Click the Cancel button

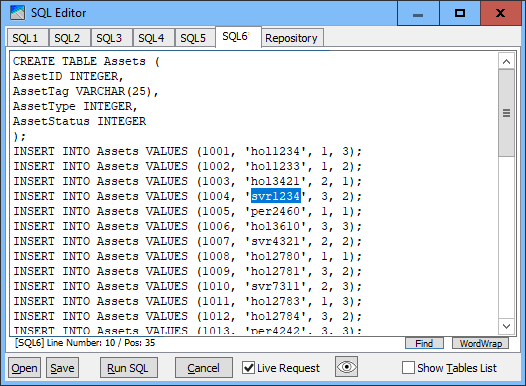click(x=204, y=368)
